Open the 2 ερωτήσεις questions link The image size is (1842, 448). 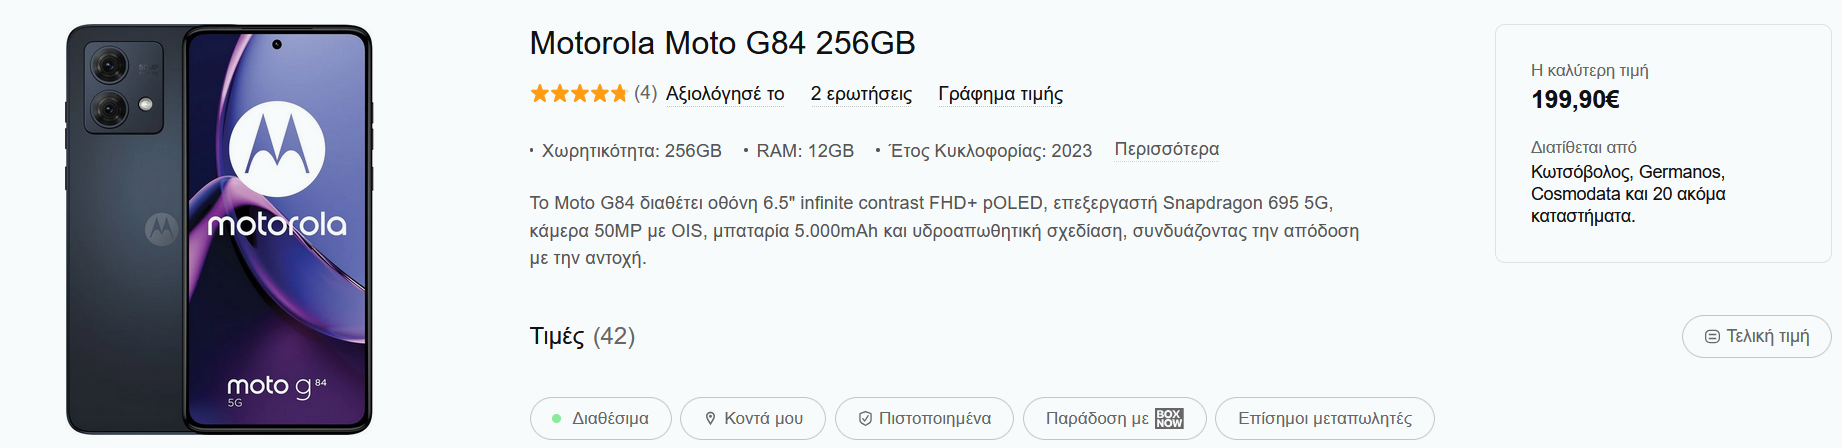(x=861, y=94)
